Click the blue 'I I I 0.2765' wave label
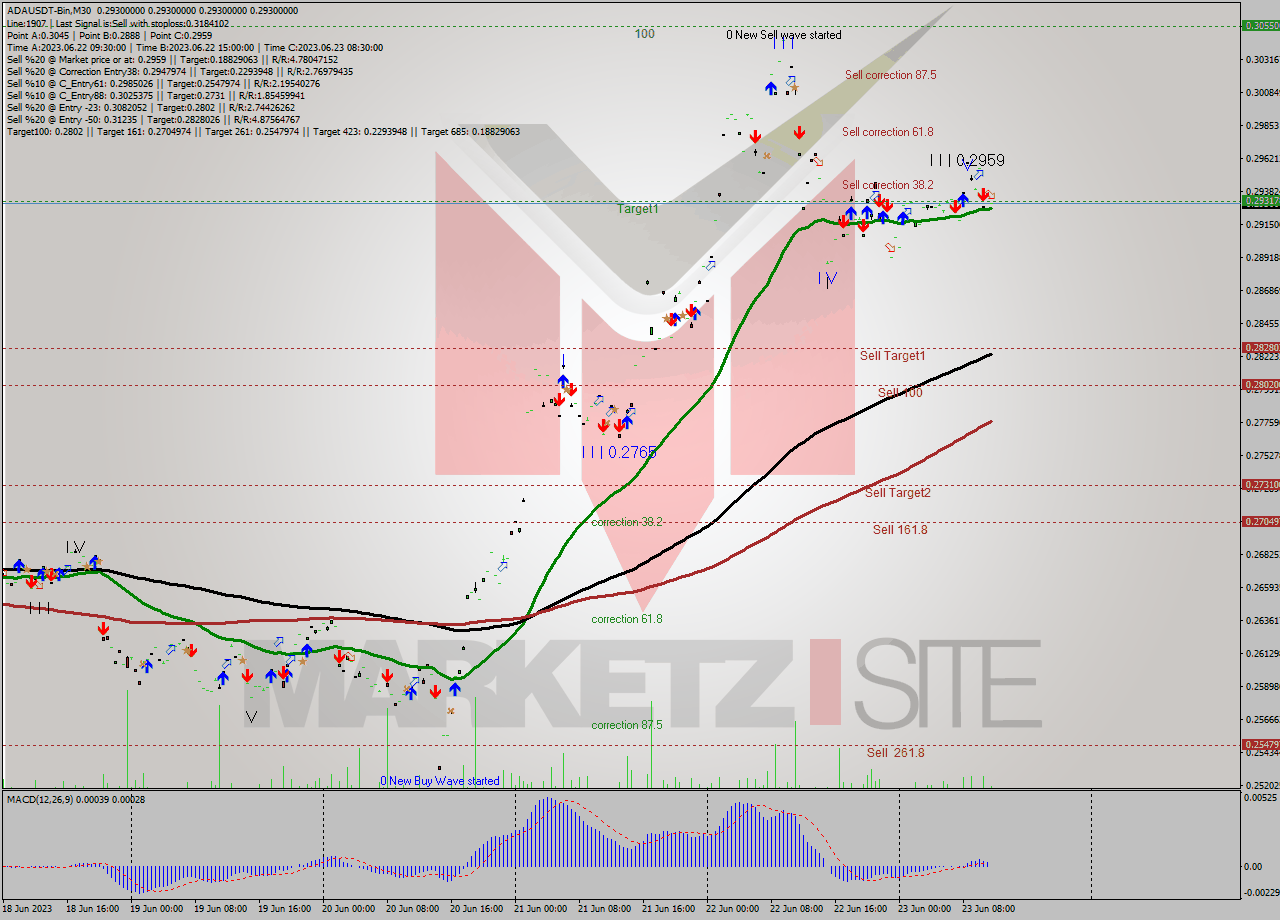Screen dimensions: 1280x920 620,452
